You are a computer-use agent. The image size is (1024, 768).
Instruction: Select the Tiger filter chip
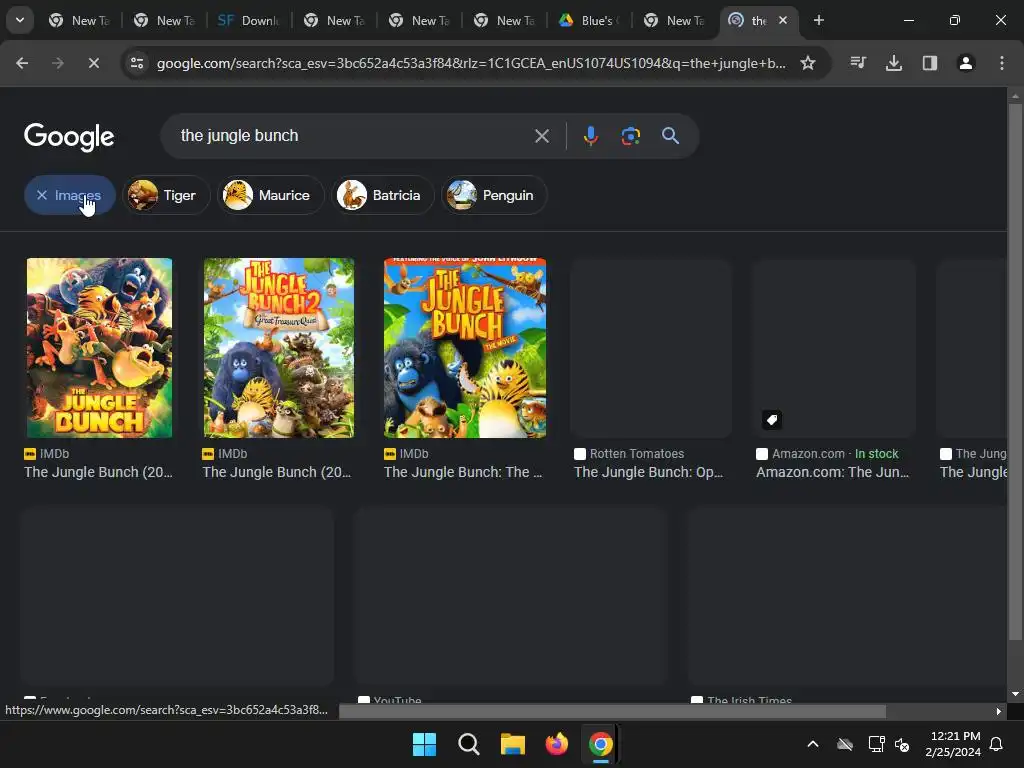(x=166, y=195)
